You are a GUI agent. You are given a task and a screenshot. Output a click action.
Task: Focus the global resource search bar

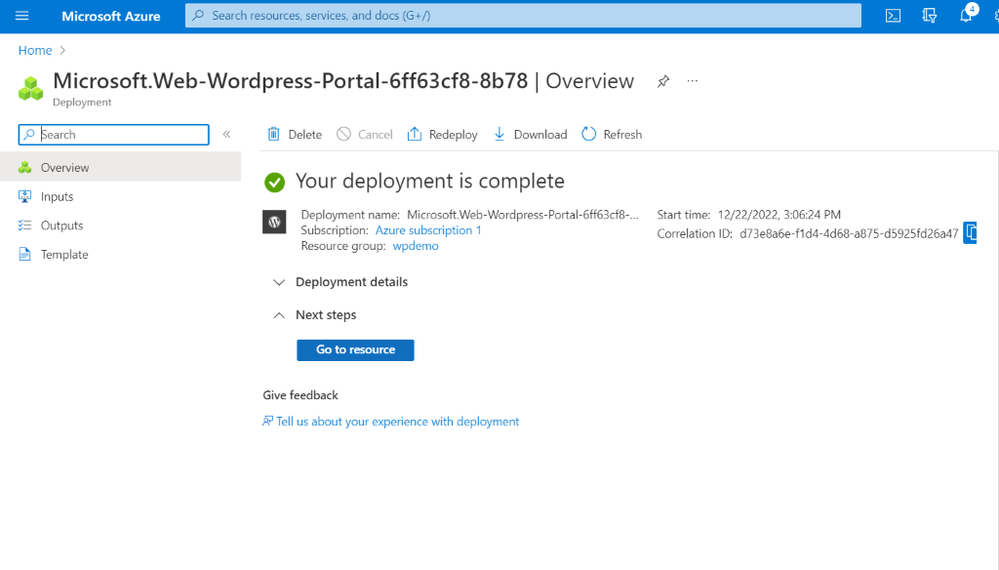523,15
